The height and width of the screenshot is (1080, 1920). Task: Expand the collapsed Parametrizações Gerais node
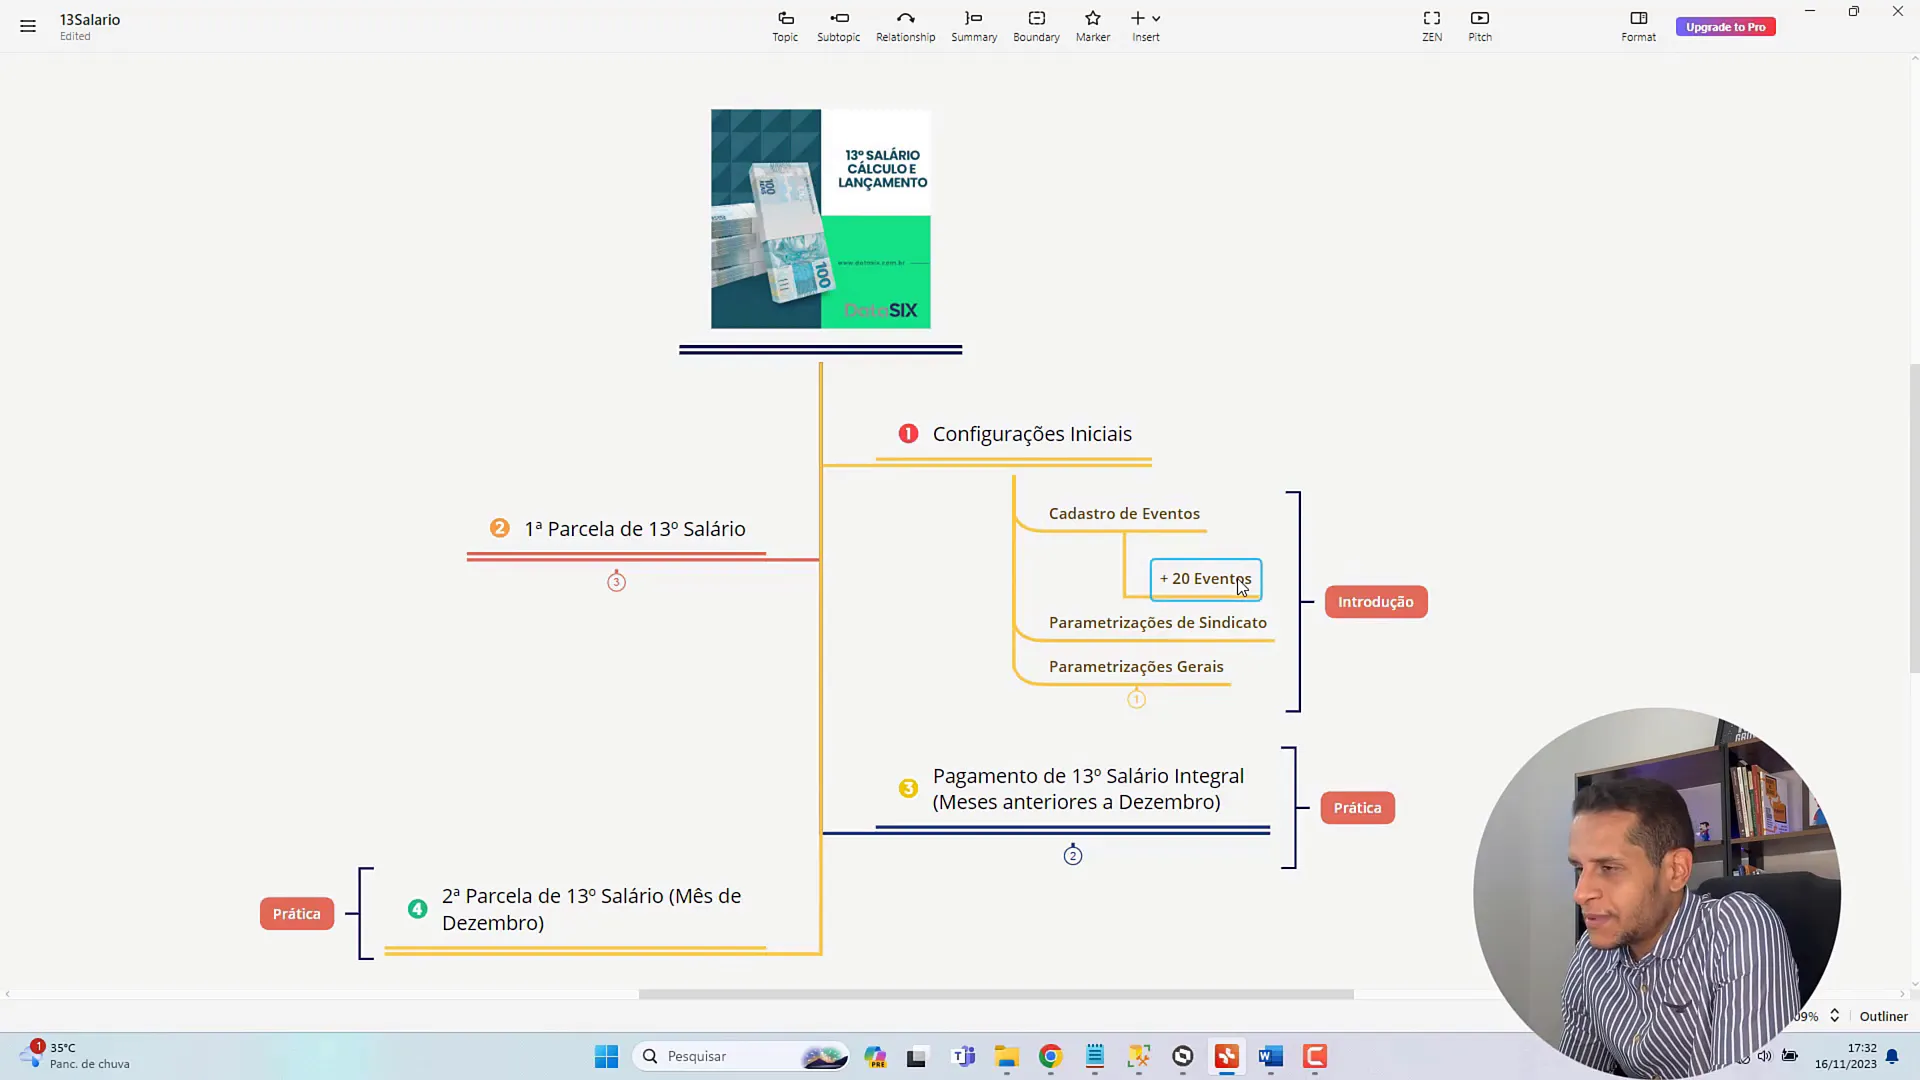[x=1136, y=700]
